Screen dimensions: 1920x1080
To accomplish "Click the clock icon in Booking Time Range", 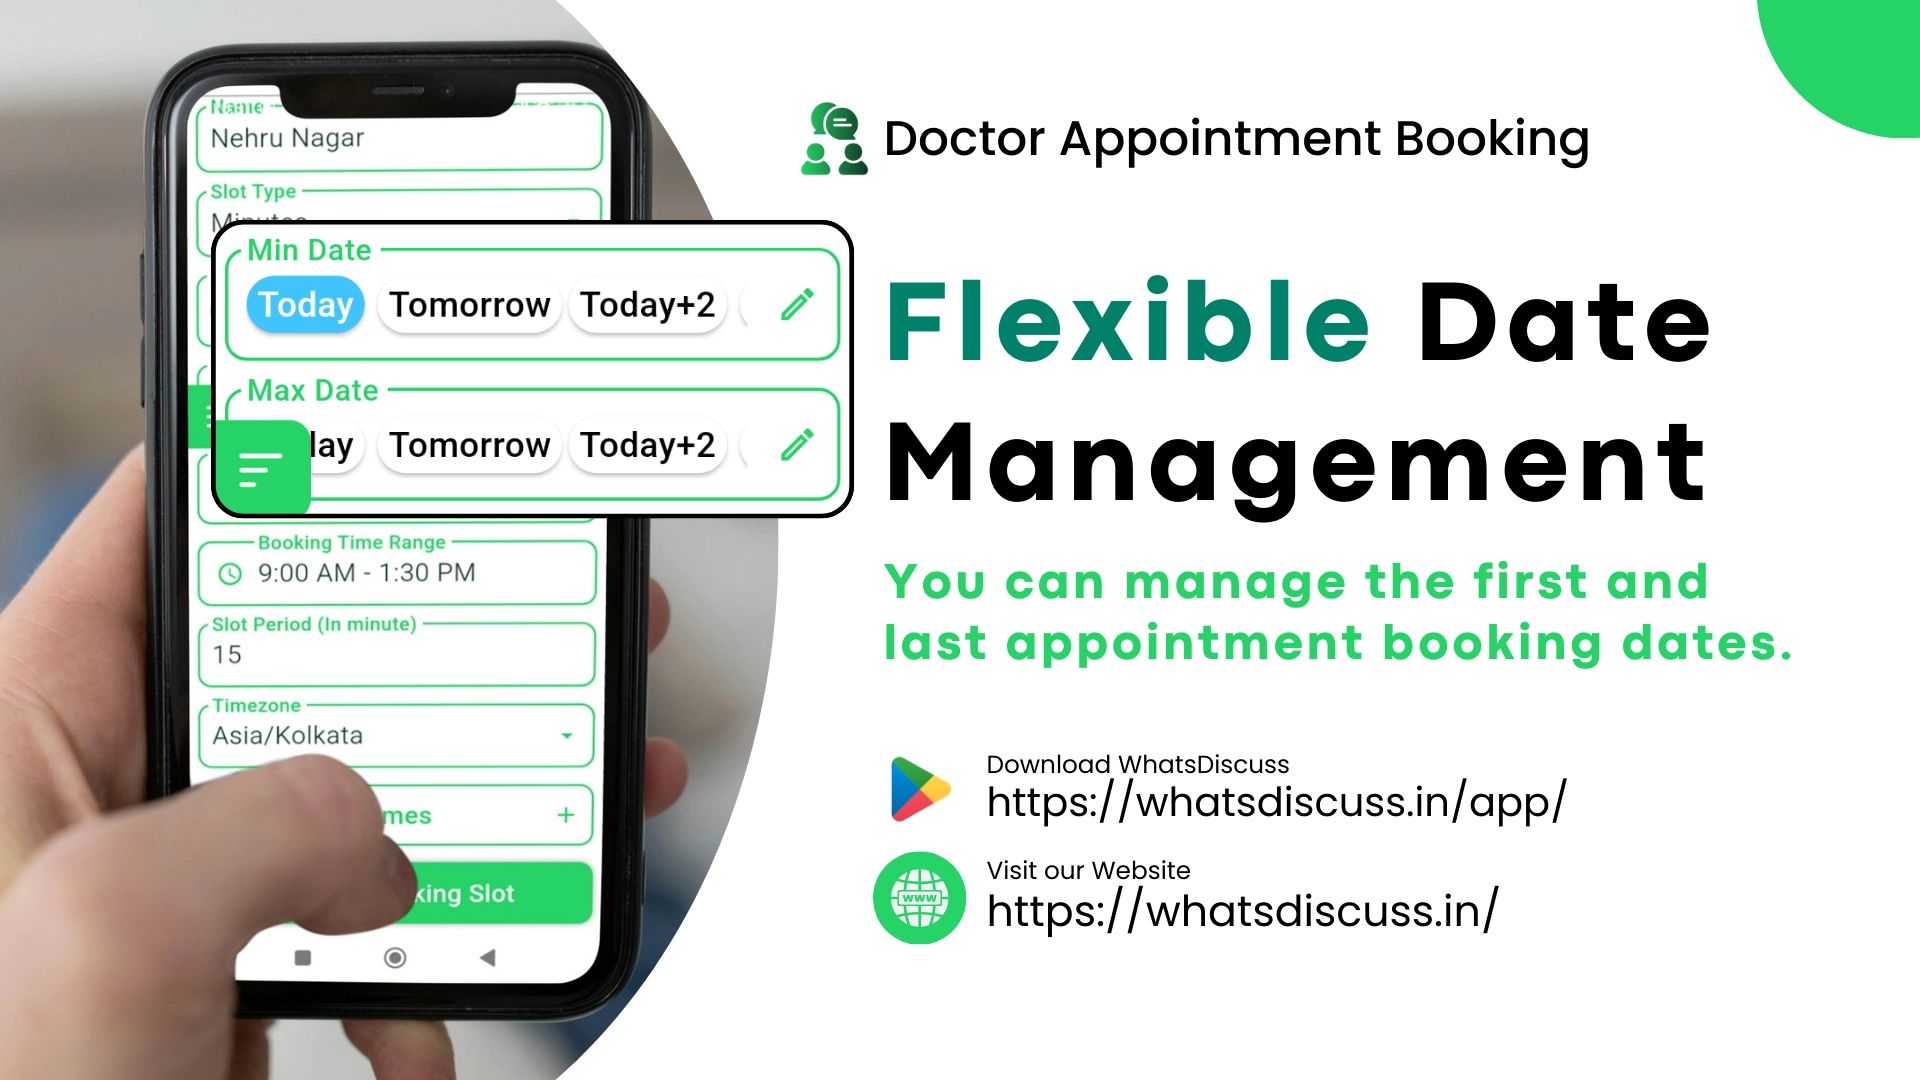I will (x=225, y=571).
